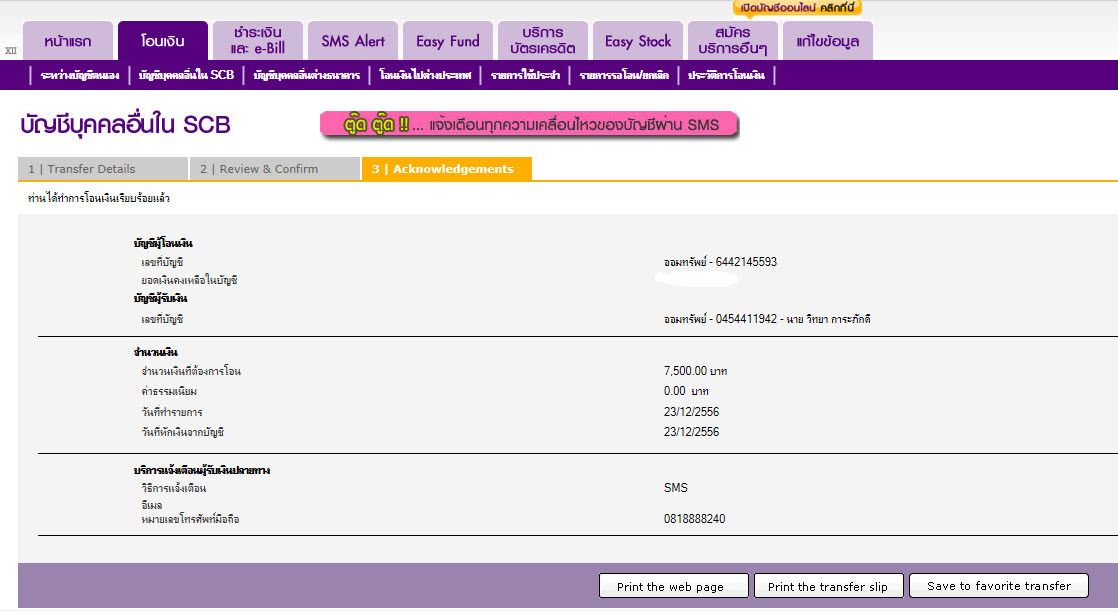Image resolution: width=1118 pixels, height=616 pixels.
Task: Select step 3 Acknowledgements tab
Action: click(x=446, y=169)
